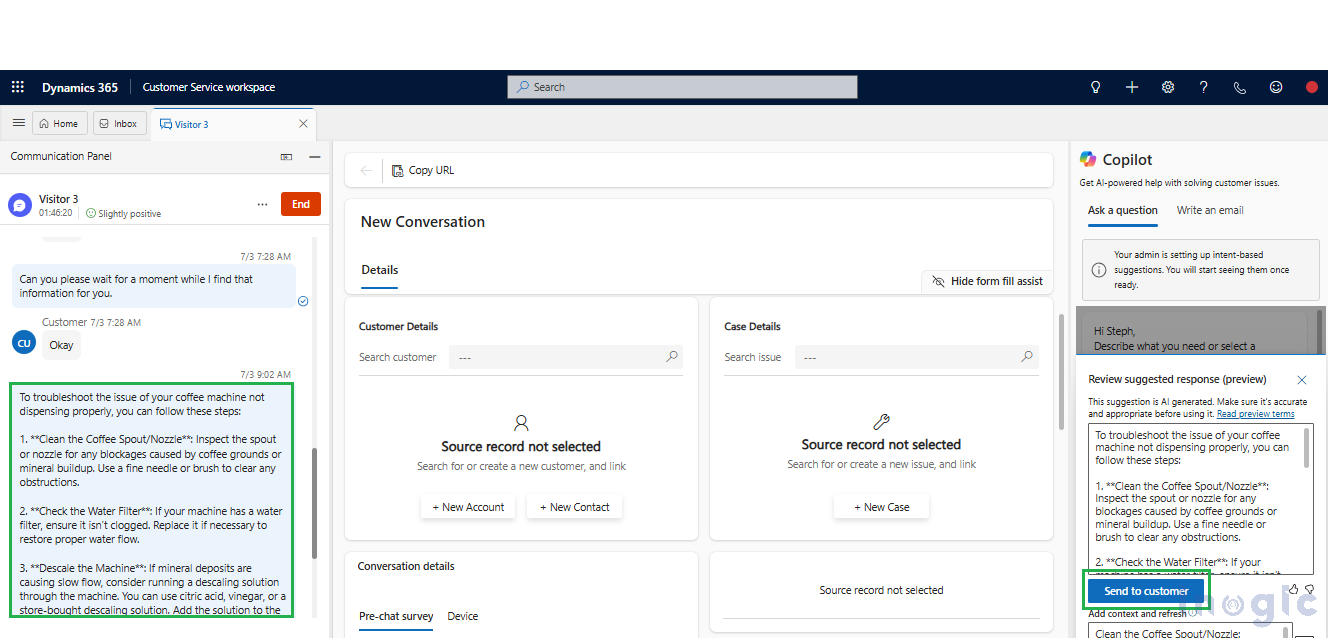The height and width of the screenshot is (638, 1328).
Task: Create a New Case
Action: (881, 507)
